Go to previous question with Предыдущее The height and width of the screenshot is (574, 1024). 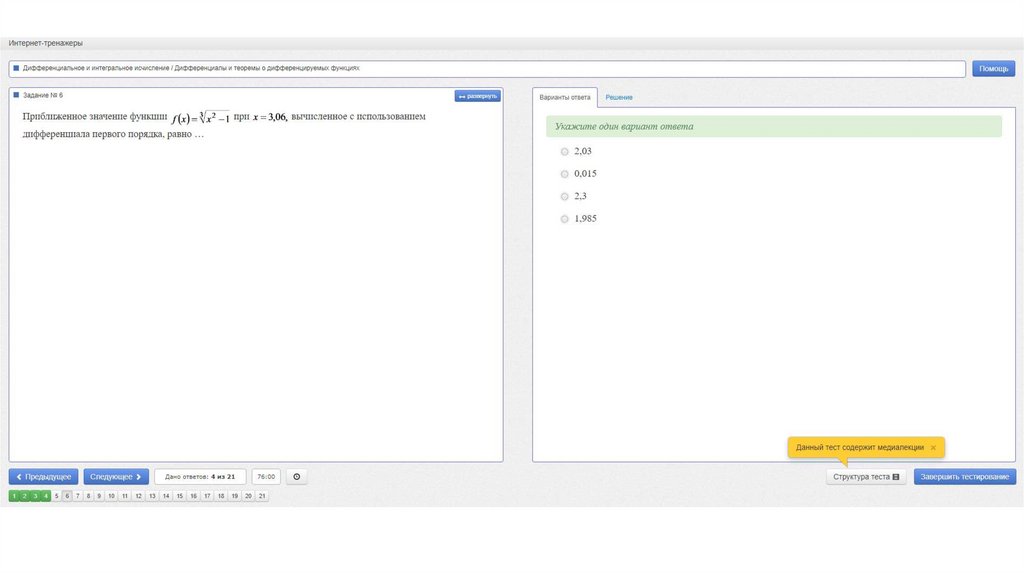(x=43, y=477)
